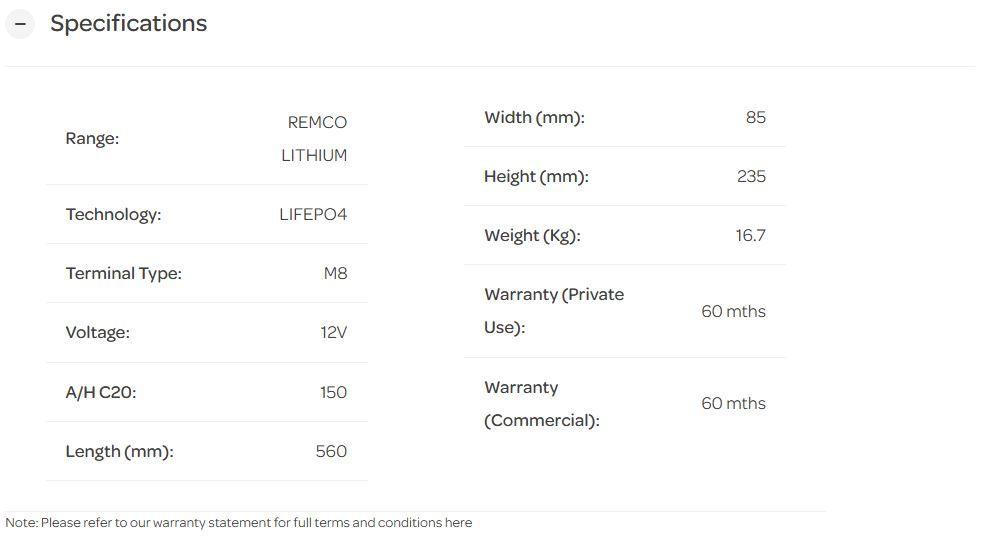Viewport: 985px width, 548px height.
Task: Click the Terminal Type label
Action: pos(124,273)
